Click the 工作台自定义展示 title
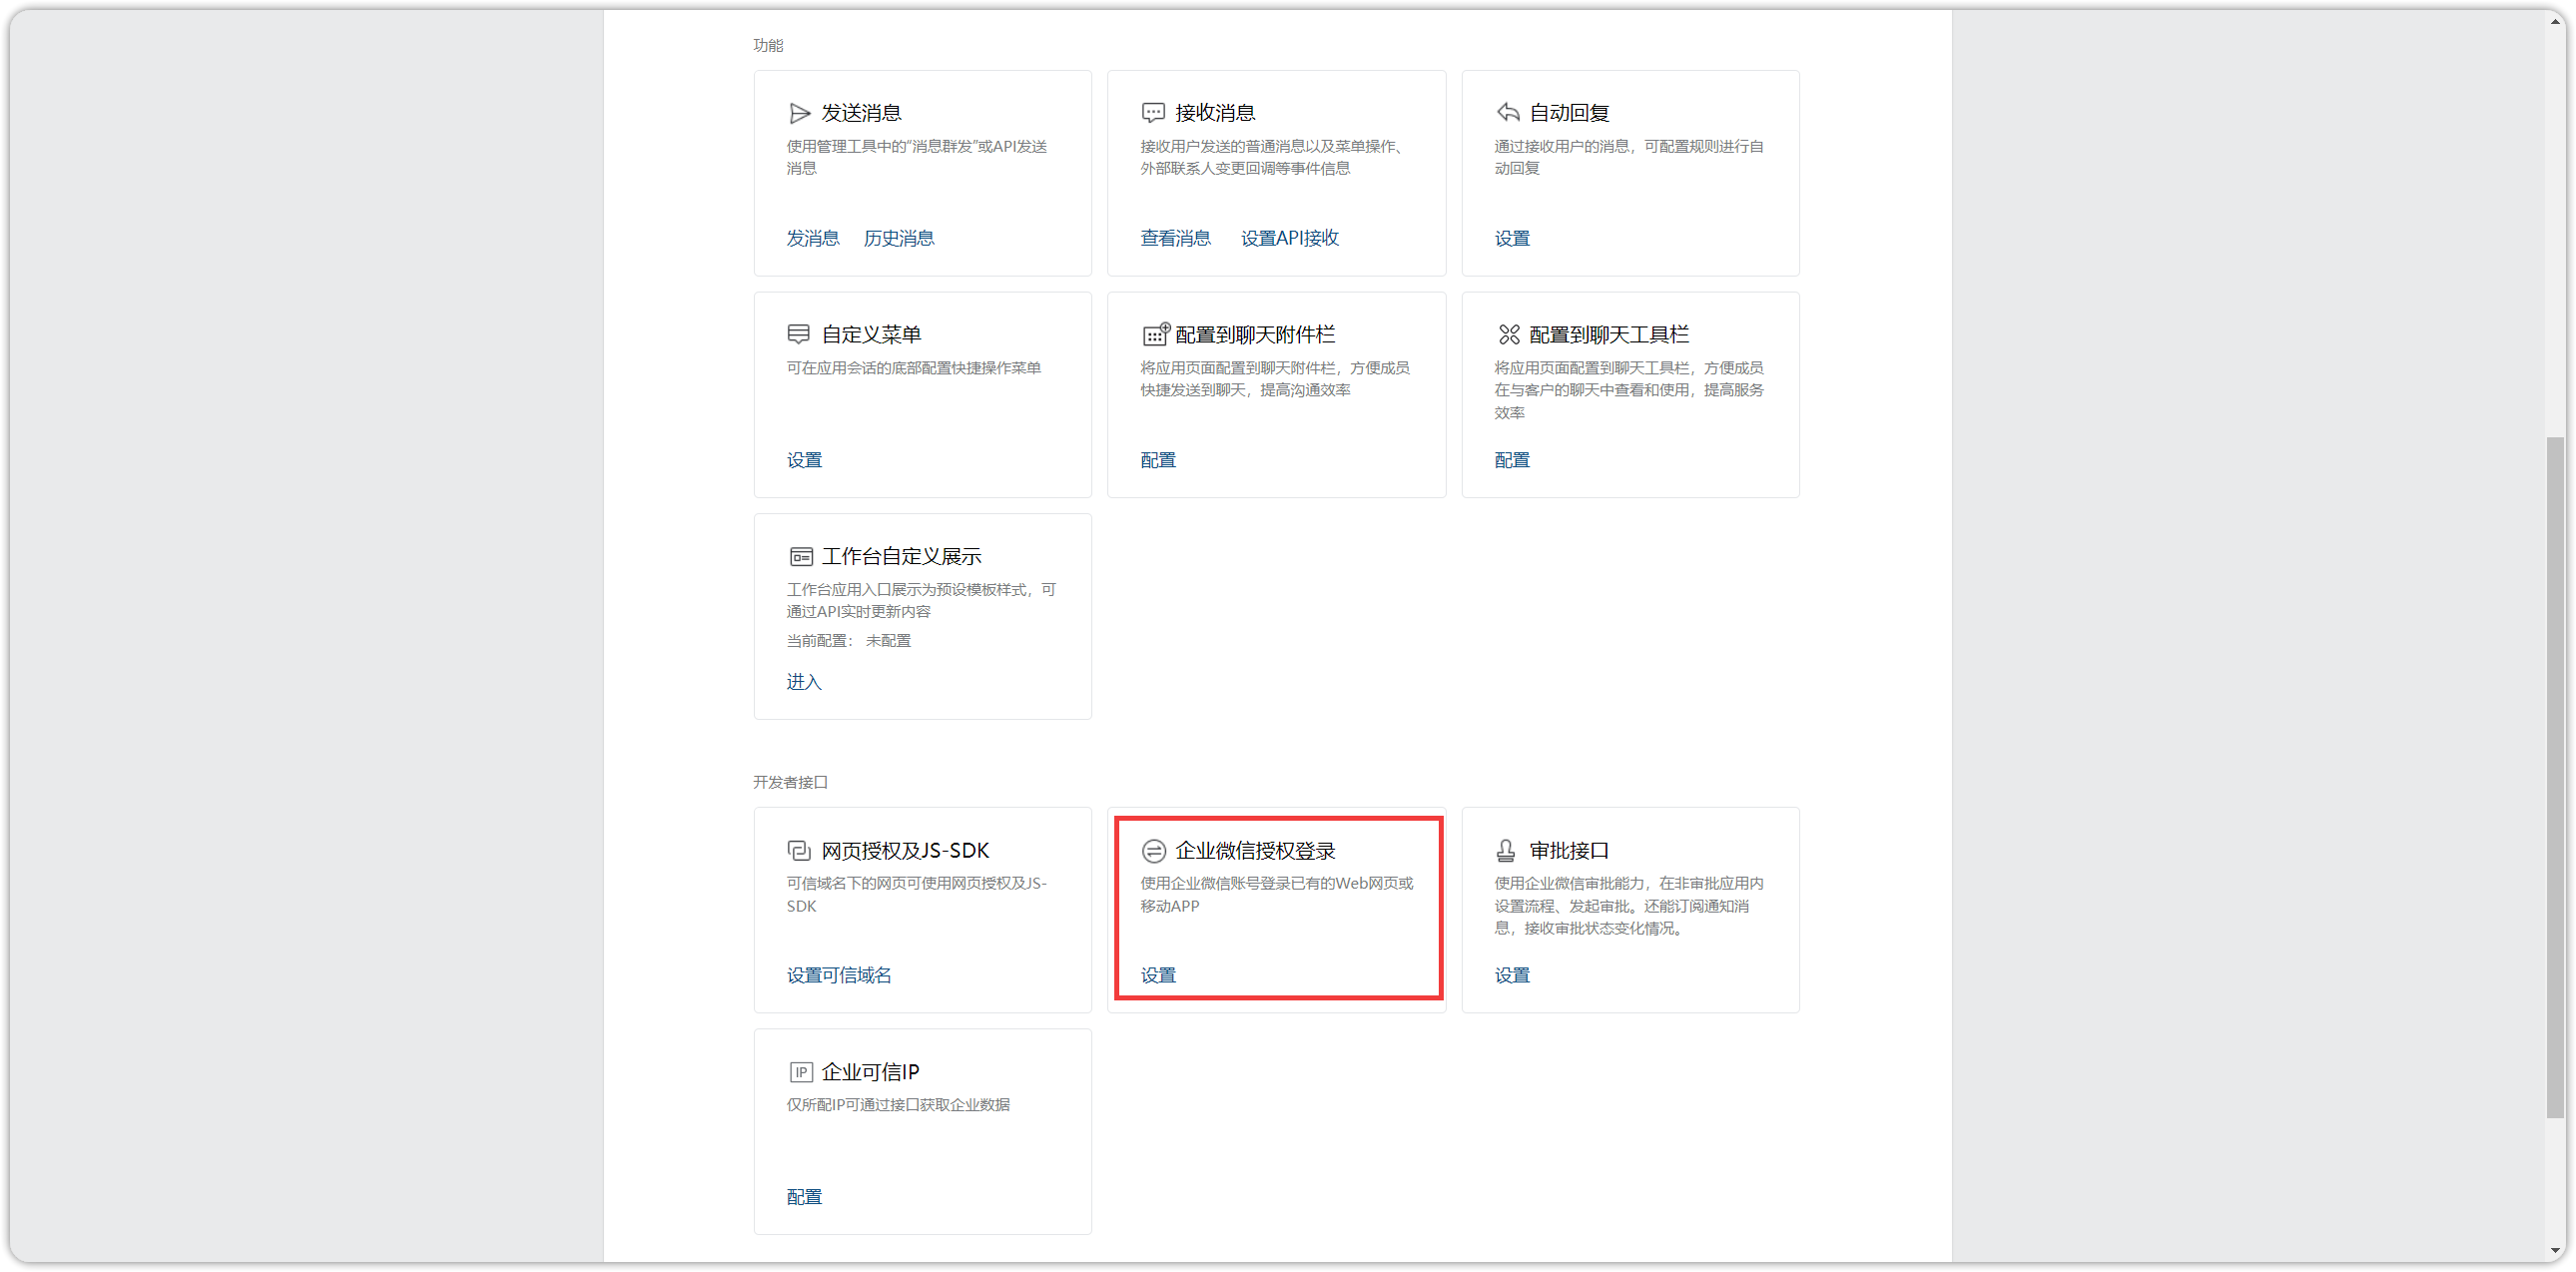Image resolution: width=2576 pixels, height=1272 pixels. click(901, 557)
